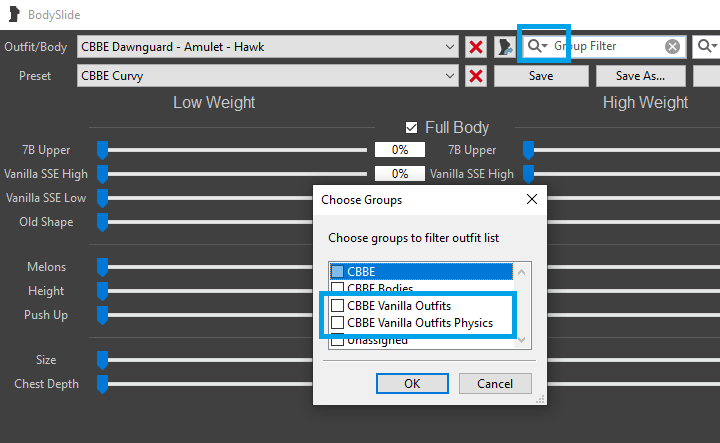The width and height of the screenshot is (720, 443).
Task: Open group filter magnifier menu
Action: tap(537, 46)
